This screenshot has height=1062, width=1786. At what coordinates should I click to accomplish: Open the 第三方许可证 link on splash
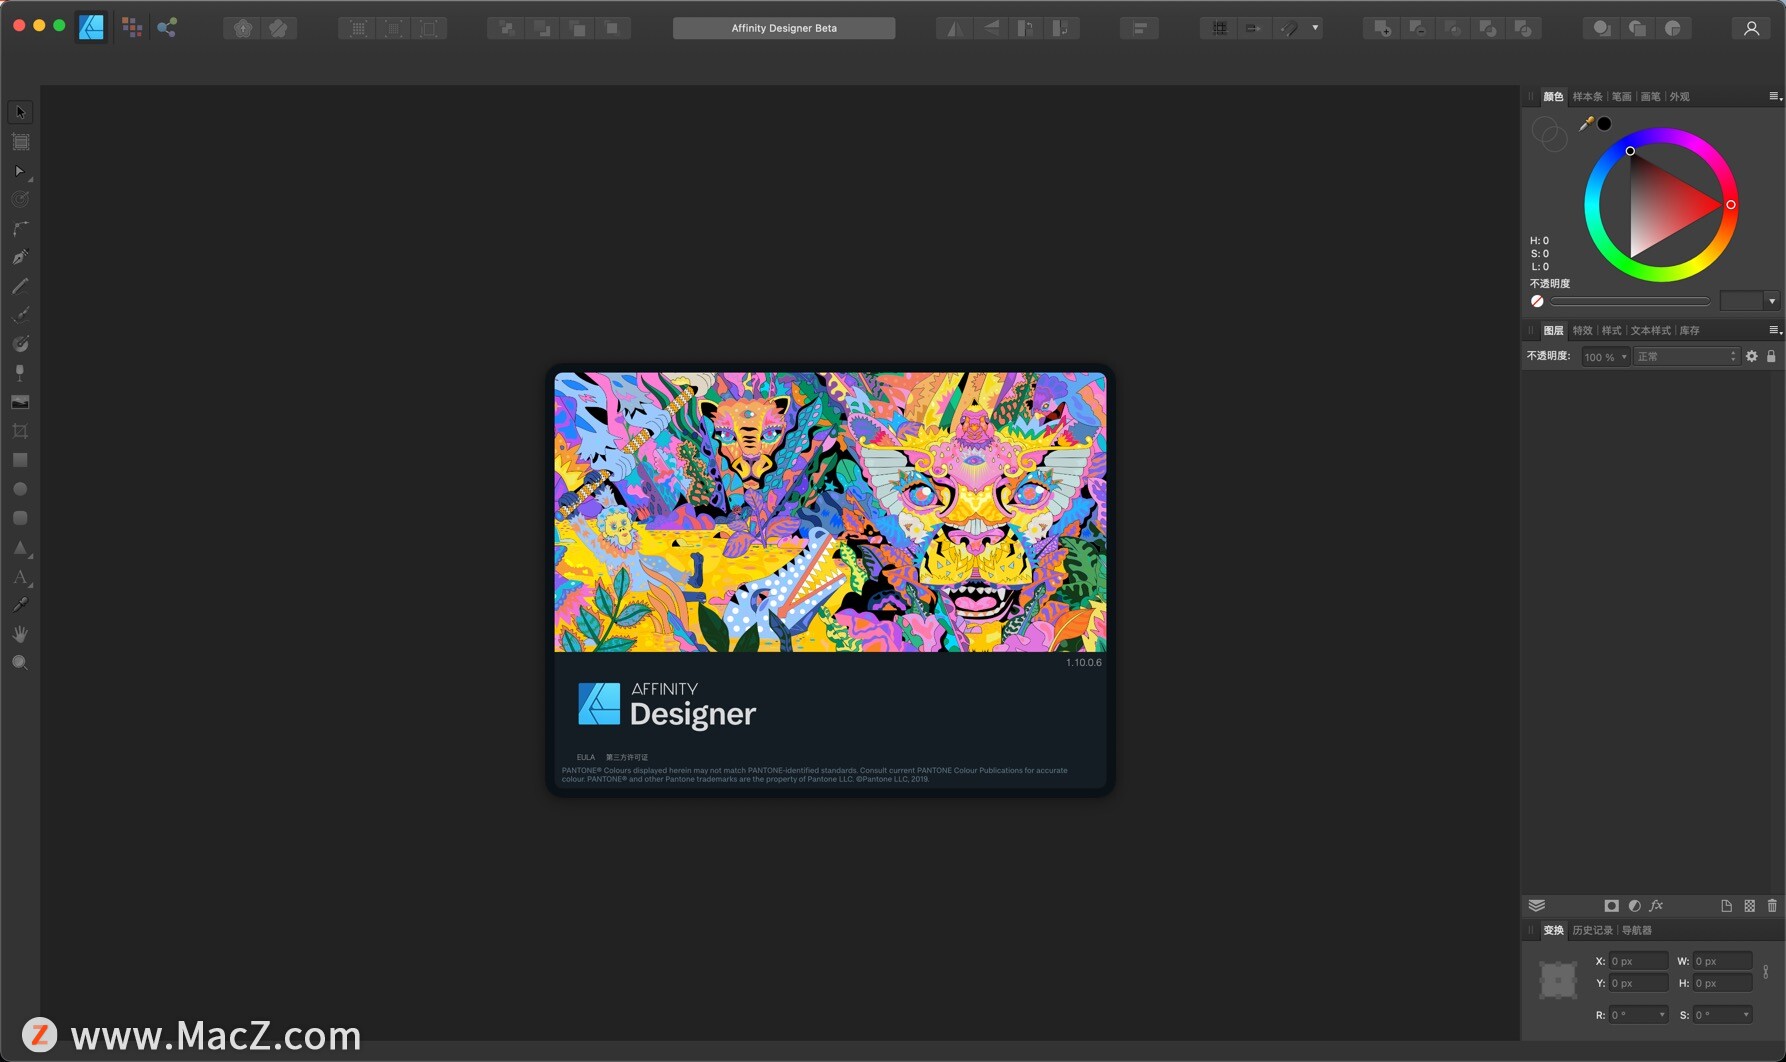(x=627, y=757)
